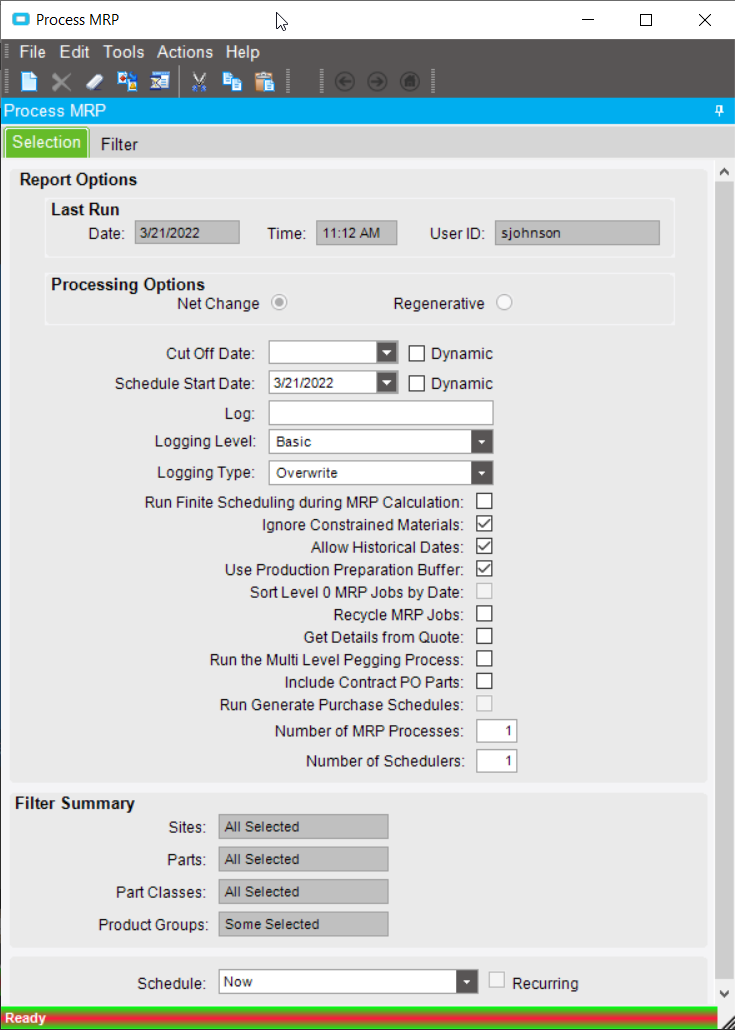The width and height of the screenshot is (735, 1030).
Task: Click the Ready status bar text
Action: 26,1018
